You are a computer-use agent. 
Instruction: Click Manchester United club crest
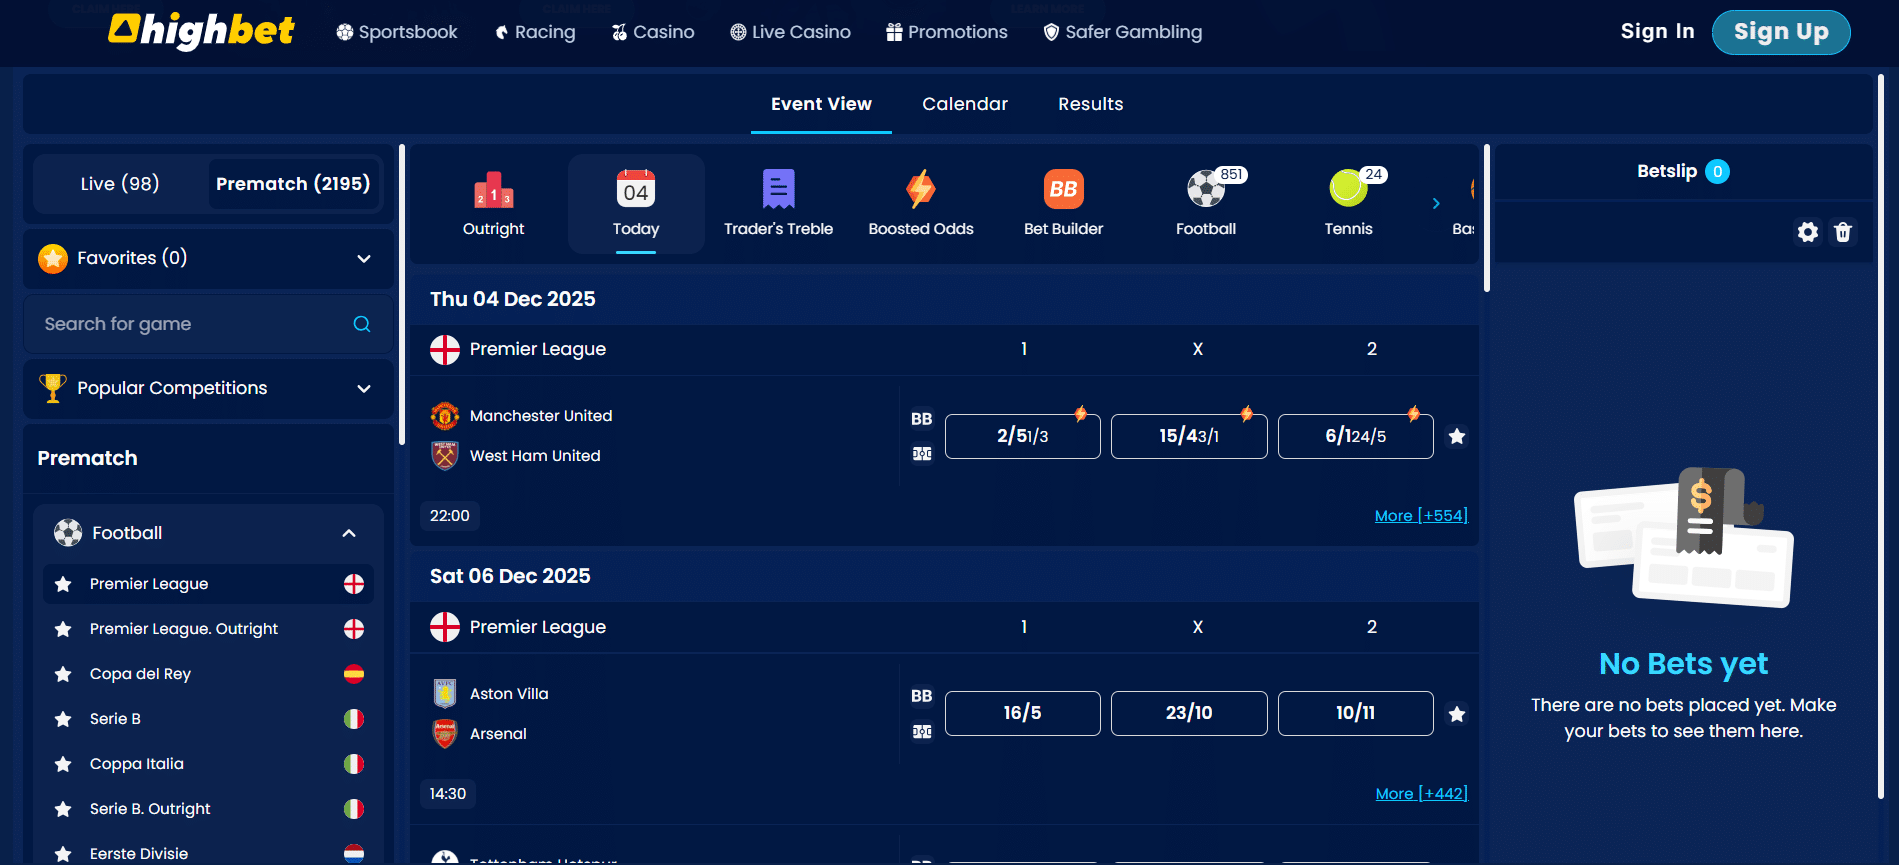tap(445, 415)
